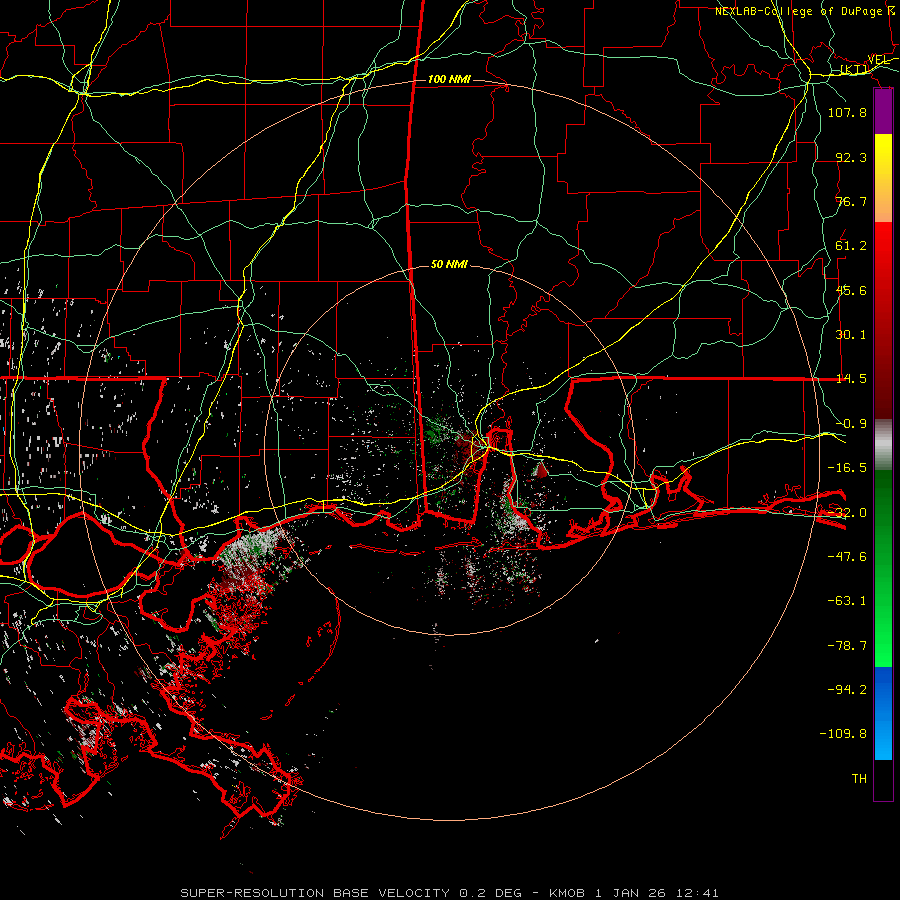Screen dimensions: 900x900
Task: Select the -78.7 scale value
Action: [847, 646]
